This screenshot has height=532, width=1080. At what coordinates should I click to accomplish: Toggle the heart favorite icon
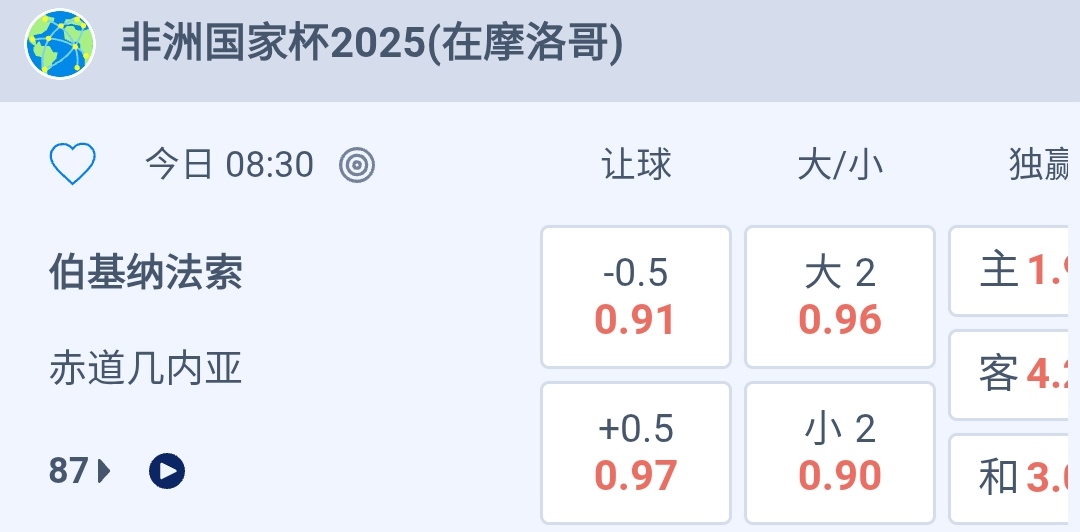point(73,165)
